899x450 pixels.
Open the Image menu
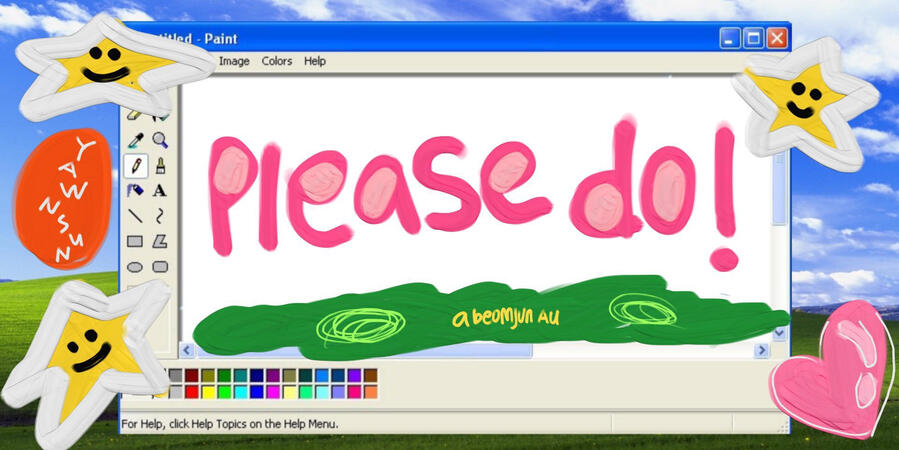pos(234,61)
